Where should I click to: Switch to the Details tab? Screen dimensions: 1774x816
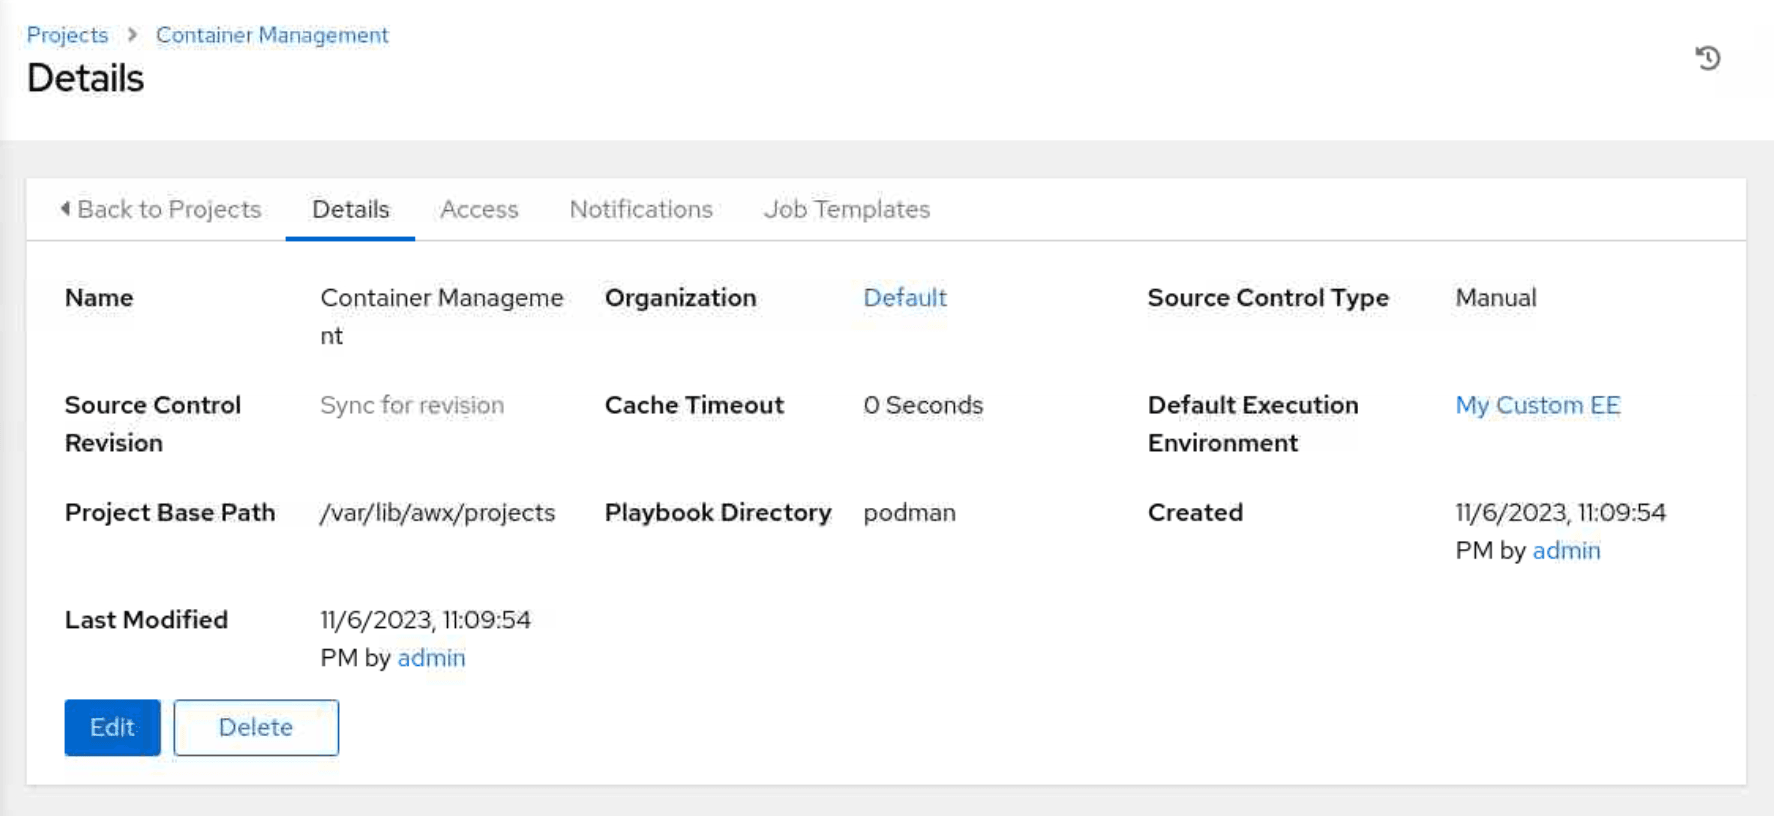(350, 209)
